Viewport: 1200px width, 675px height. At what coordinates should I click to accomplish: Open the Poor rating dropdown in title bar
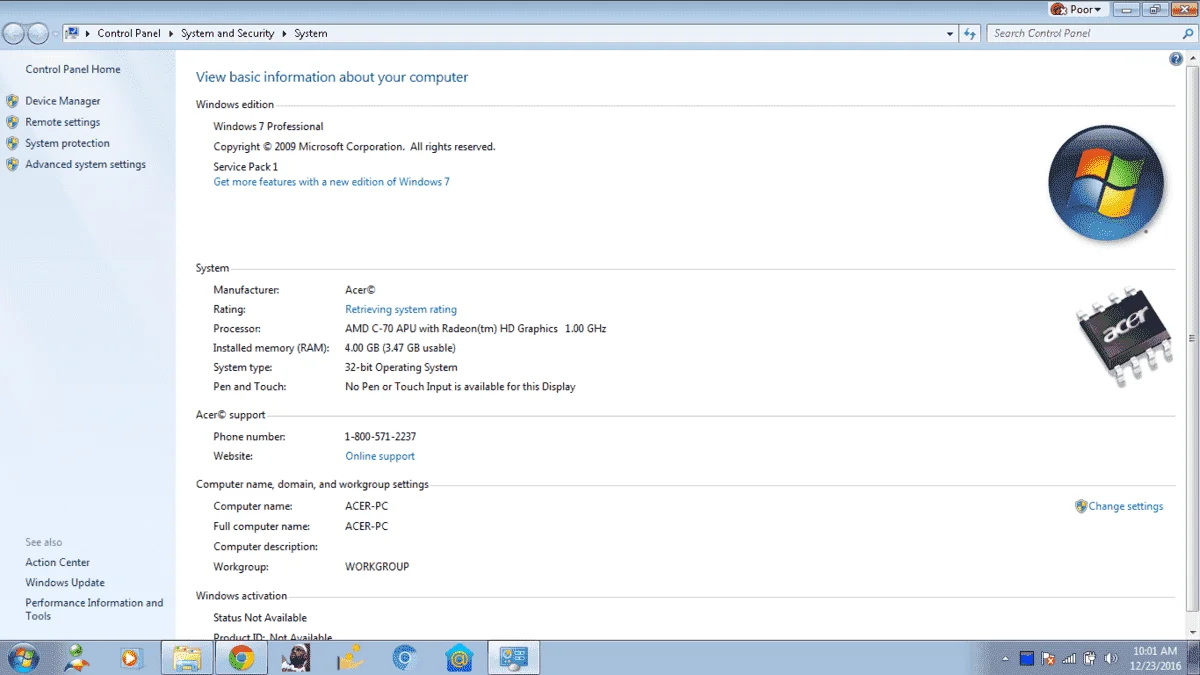tap(1076, 9)
